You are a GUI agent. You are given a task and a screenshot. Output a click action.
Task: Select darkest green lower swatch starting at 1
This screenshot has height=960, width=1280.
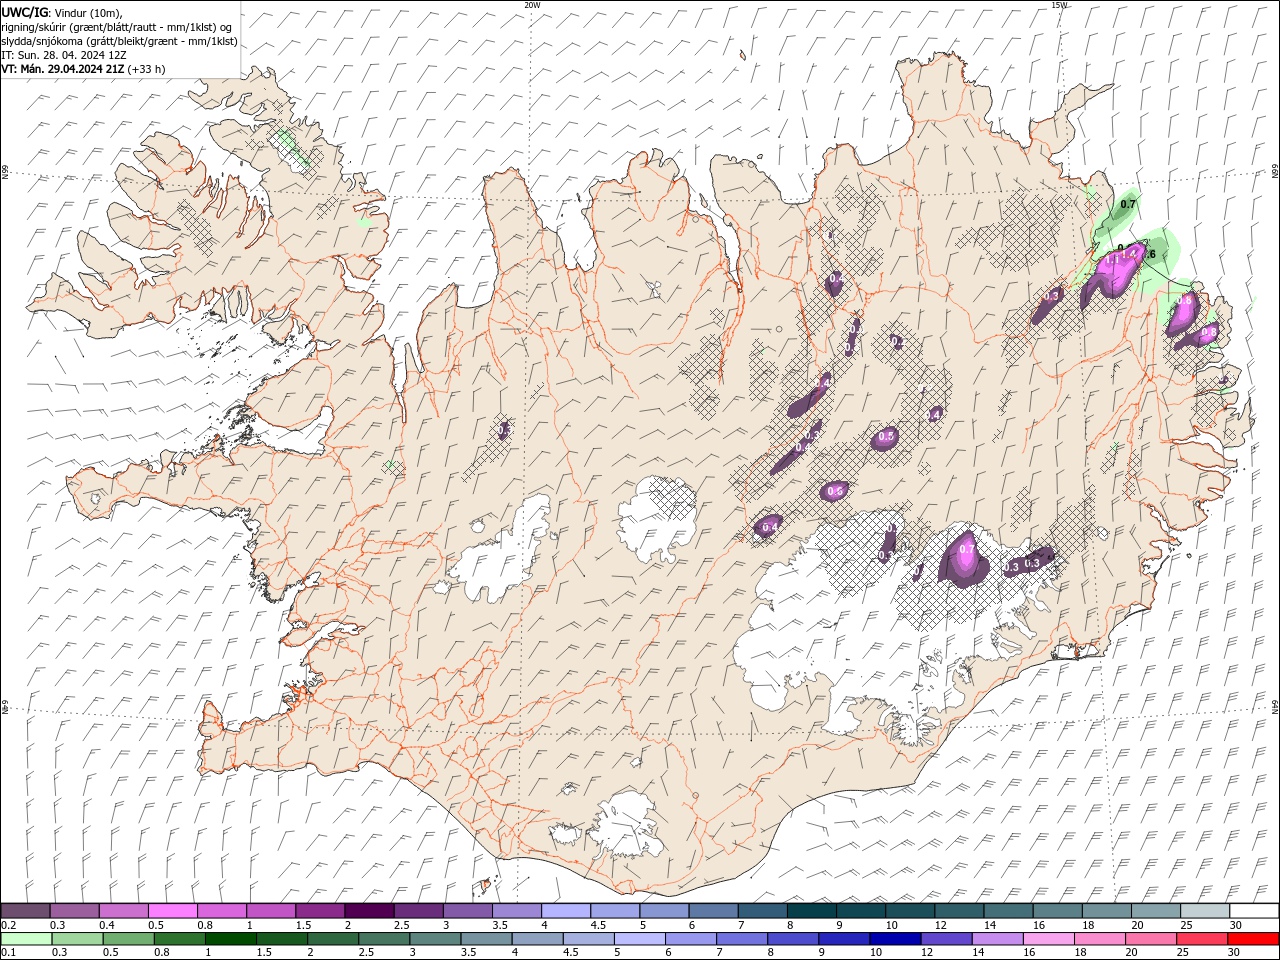(x=230, y=938)
